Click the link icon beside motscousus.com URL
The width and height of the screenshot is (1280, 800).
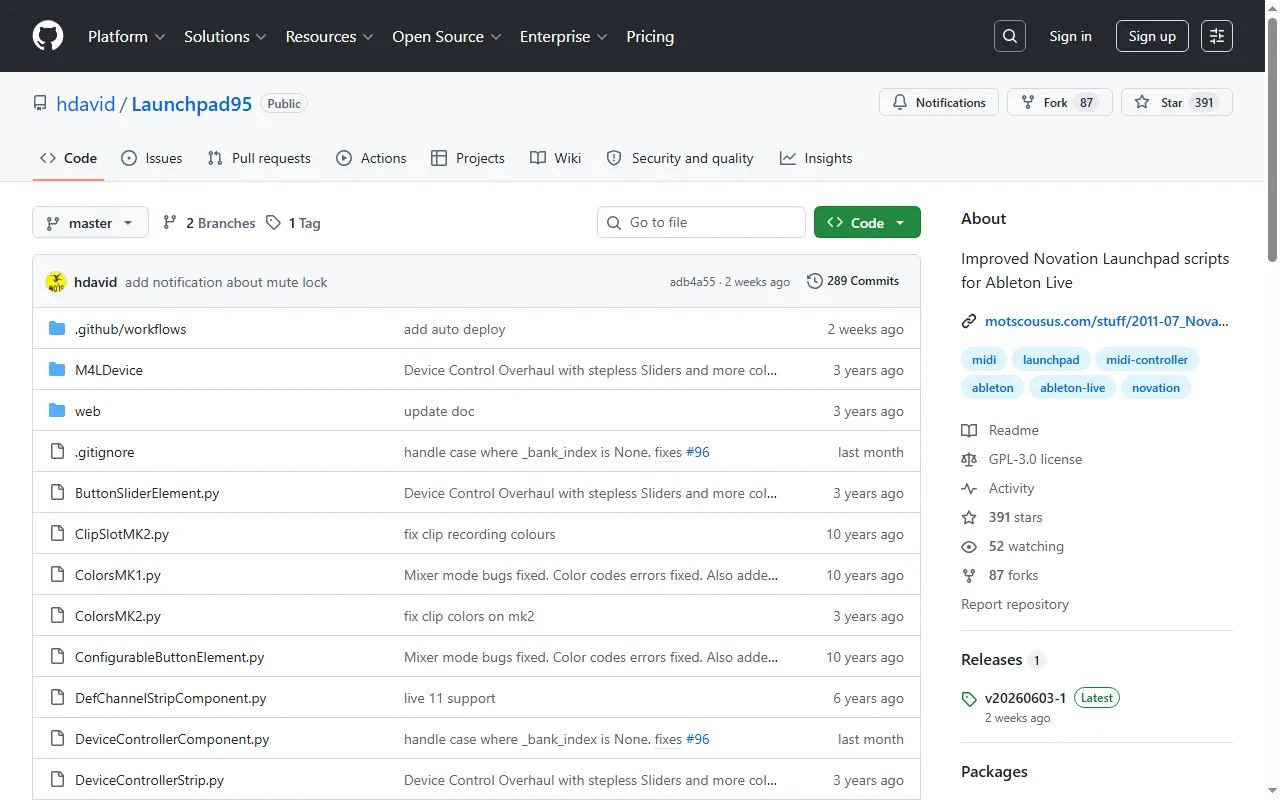pyautogui.click(x=969, y=321)
